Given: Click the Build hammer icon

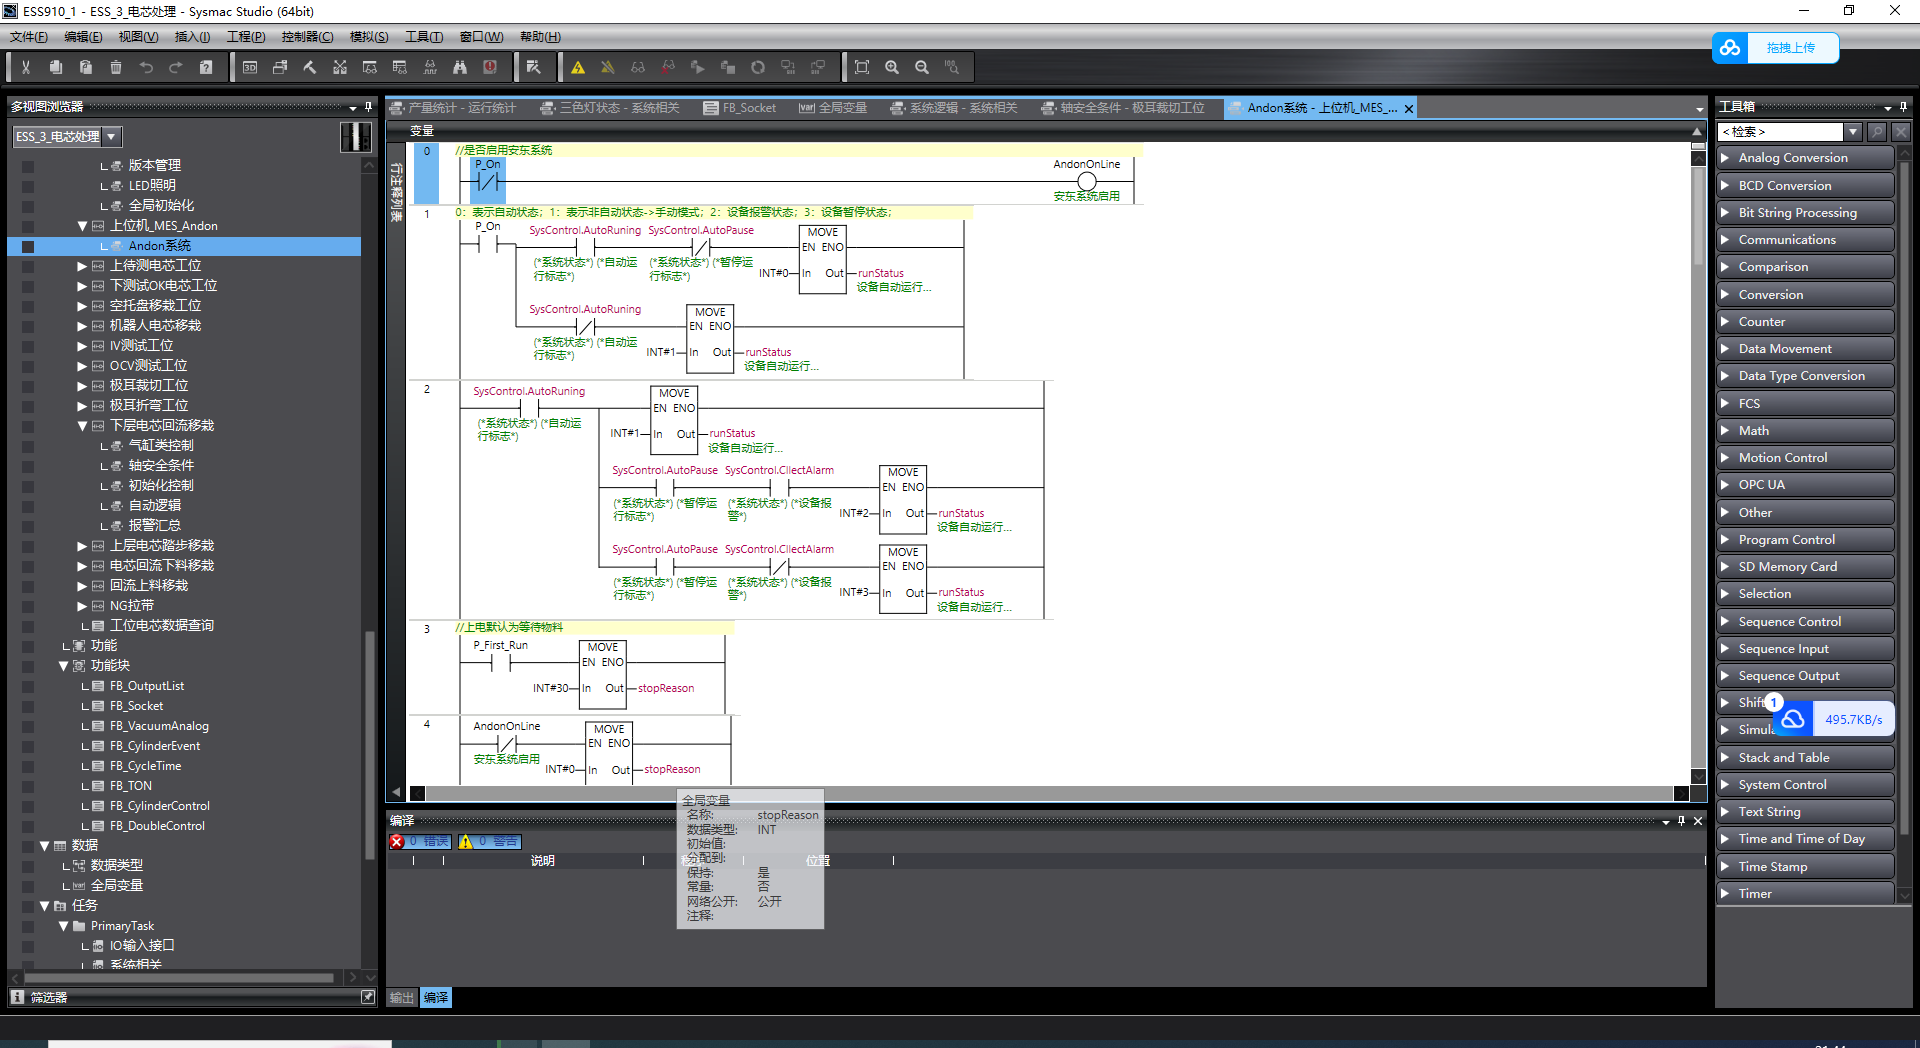Looking at the screenshot, I should click(x=310, y=67).
